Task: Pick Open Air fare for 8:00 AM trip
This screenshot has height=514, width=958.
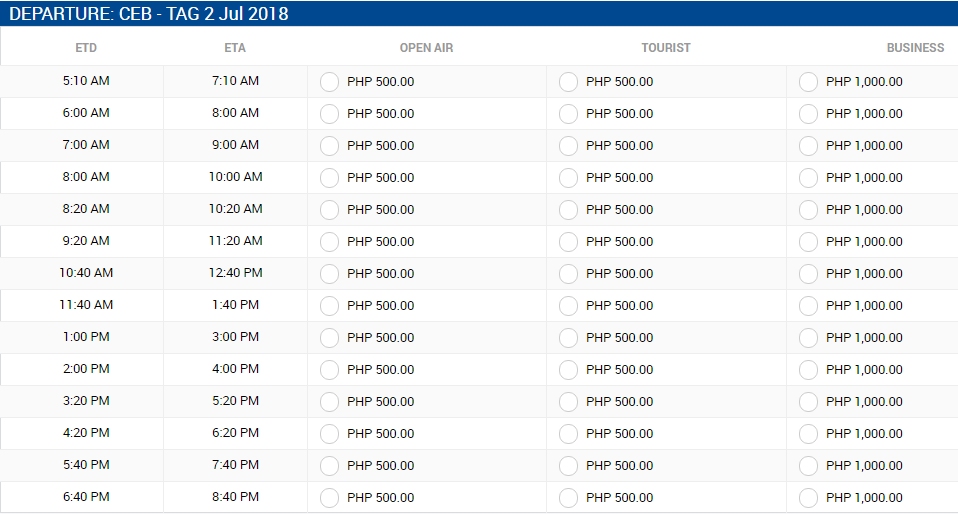Action: pyautogui.click(x=329, y=178)
